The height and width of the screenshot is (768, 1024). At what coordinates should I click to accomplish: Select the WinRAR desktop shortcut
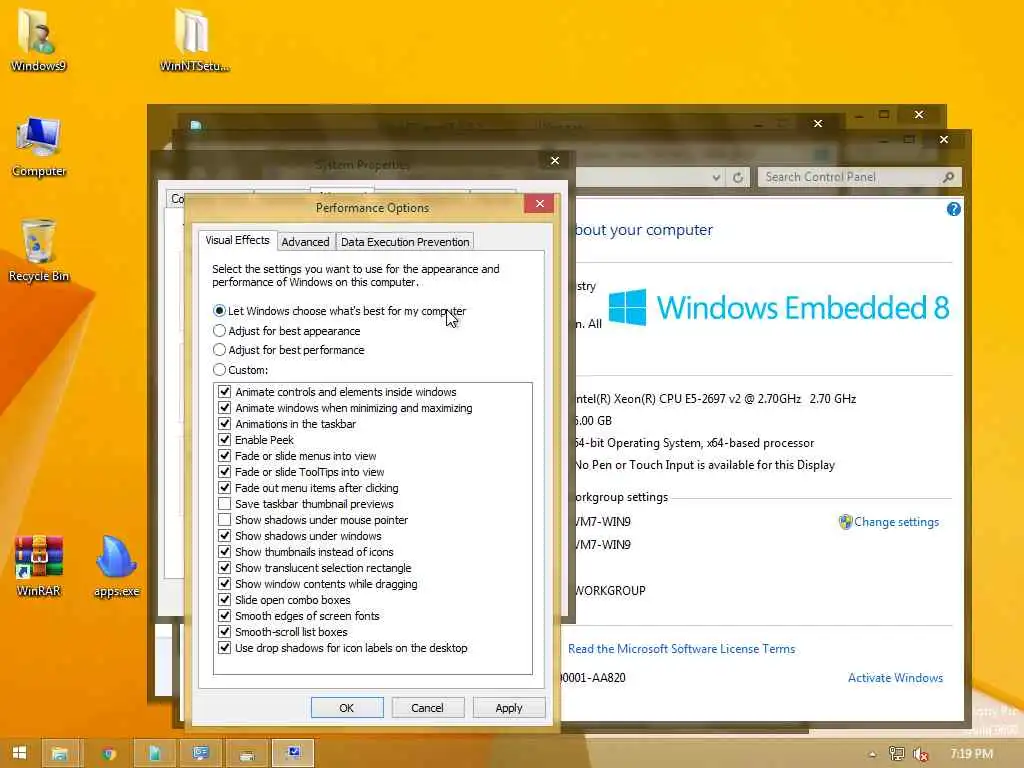click(39, 566)
